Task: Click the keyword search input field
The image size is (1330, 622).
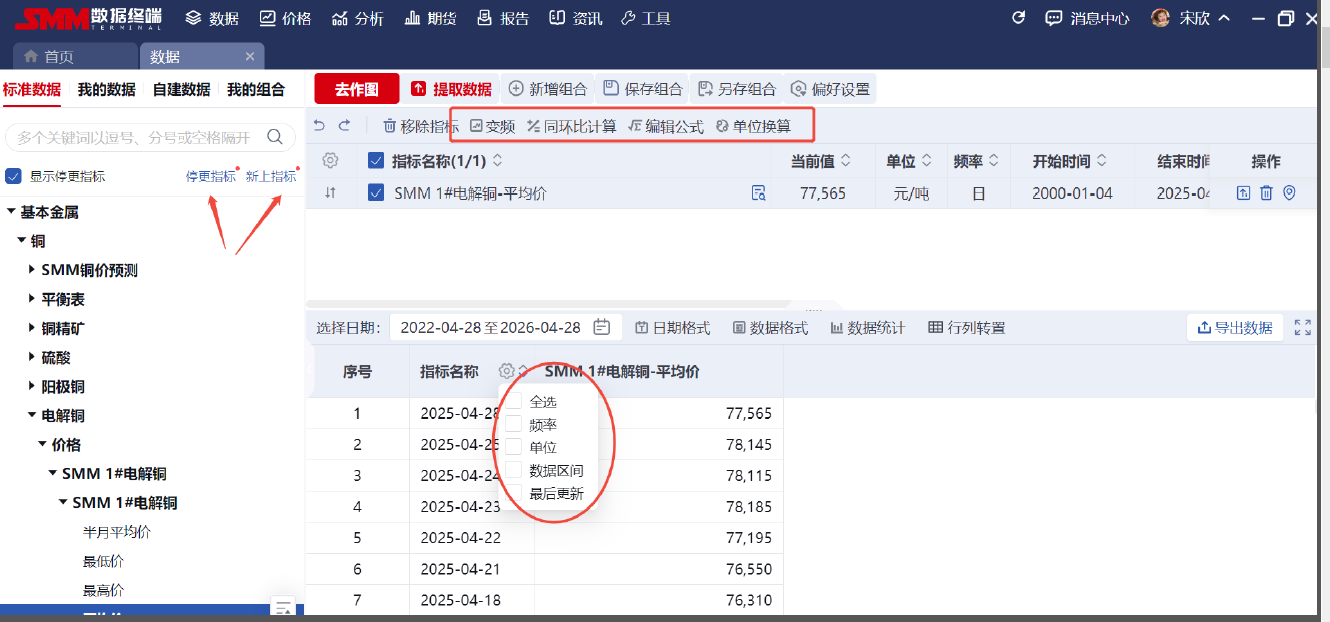Action: (150, 137)
